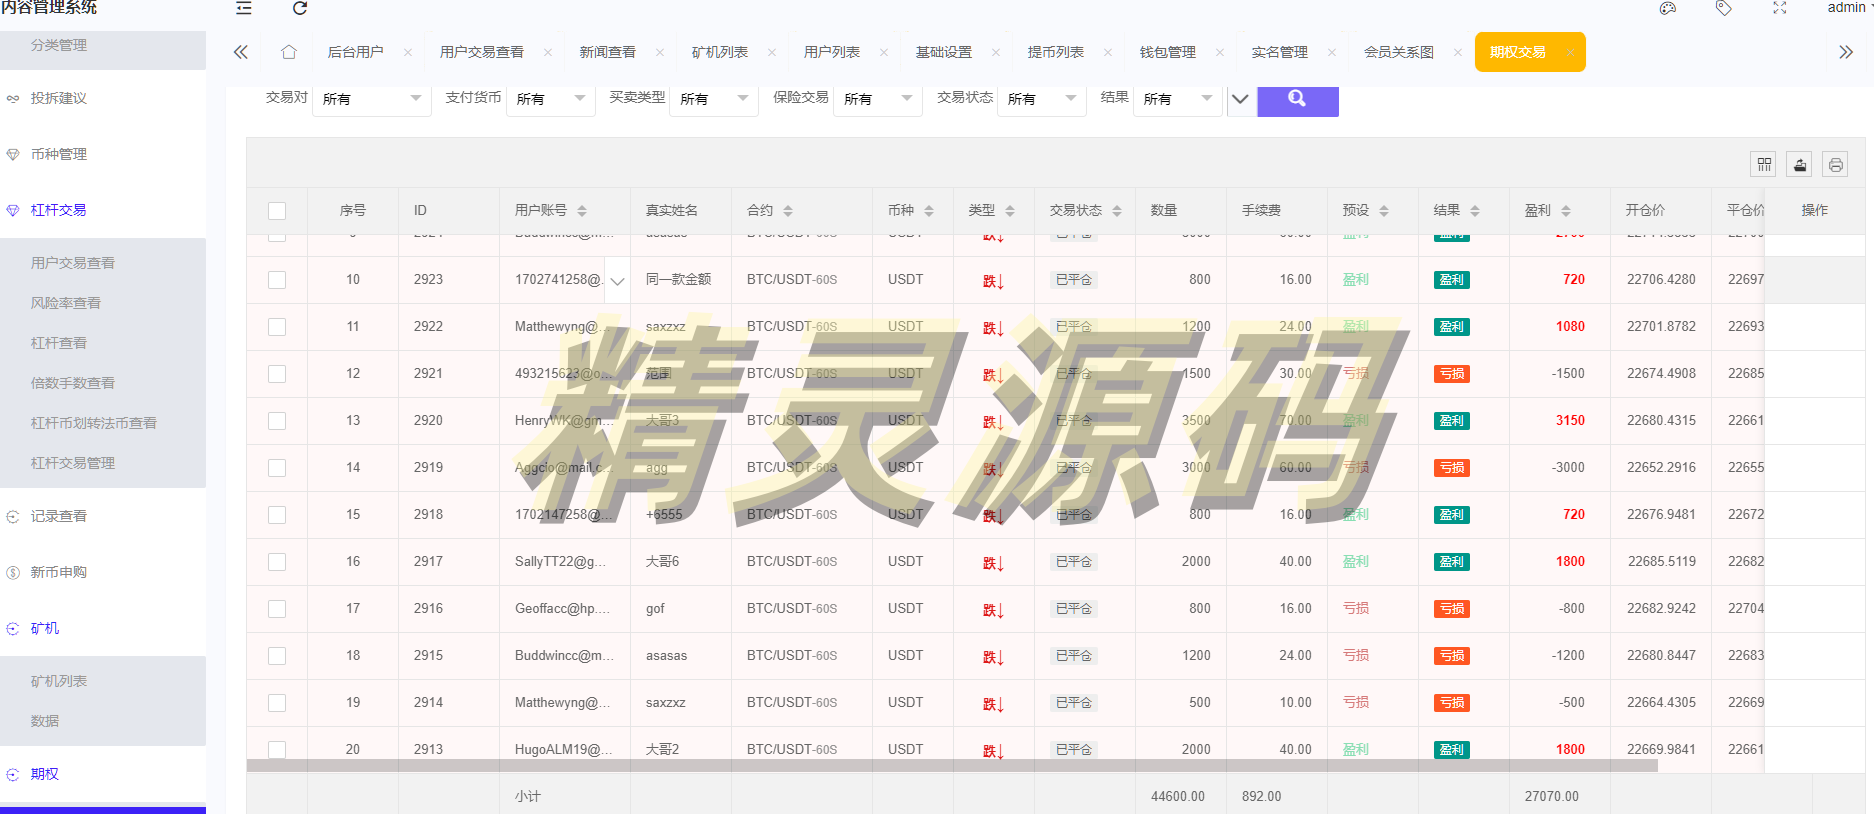Refresh the page with reload icon

pyautogui.click(x=299, y=9)
